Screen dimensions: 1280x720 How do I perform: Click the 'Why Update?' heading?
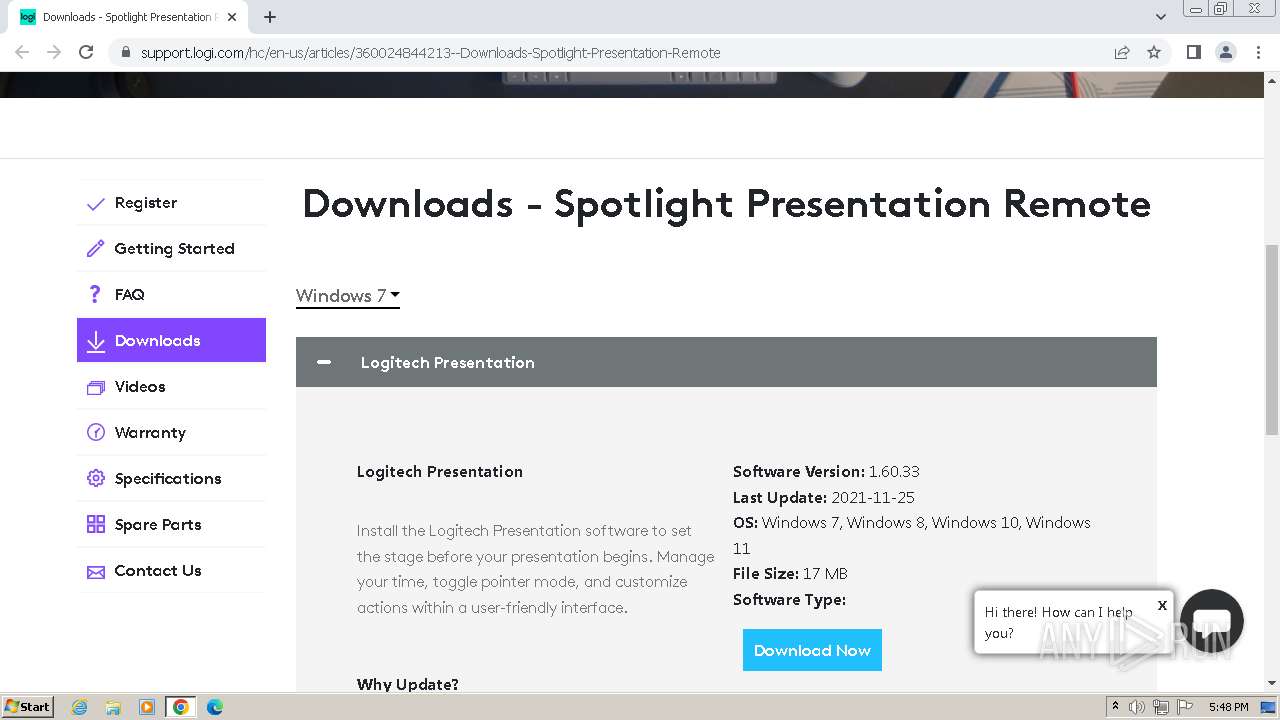tap(408, 684)
